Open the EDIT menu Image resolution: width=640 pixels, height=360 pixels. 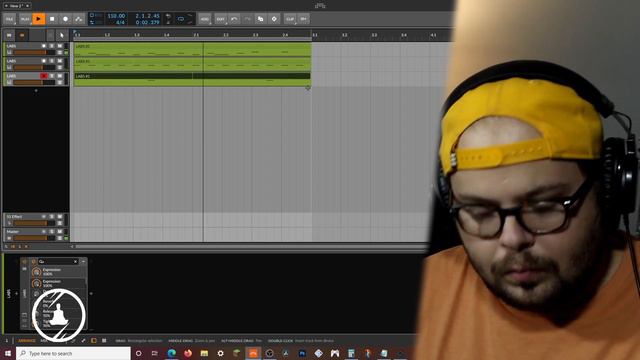click(x=220, y=19)
